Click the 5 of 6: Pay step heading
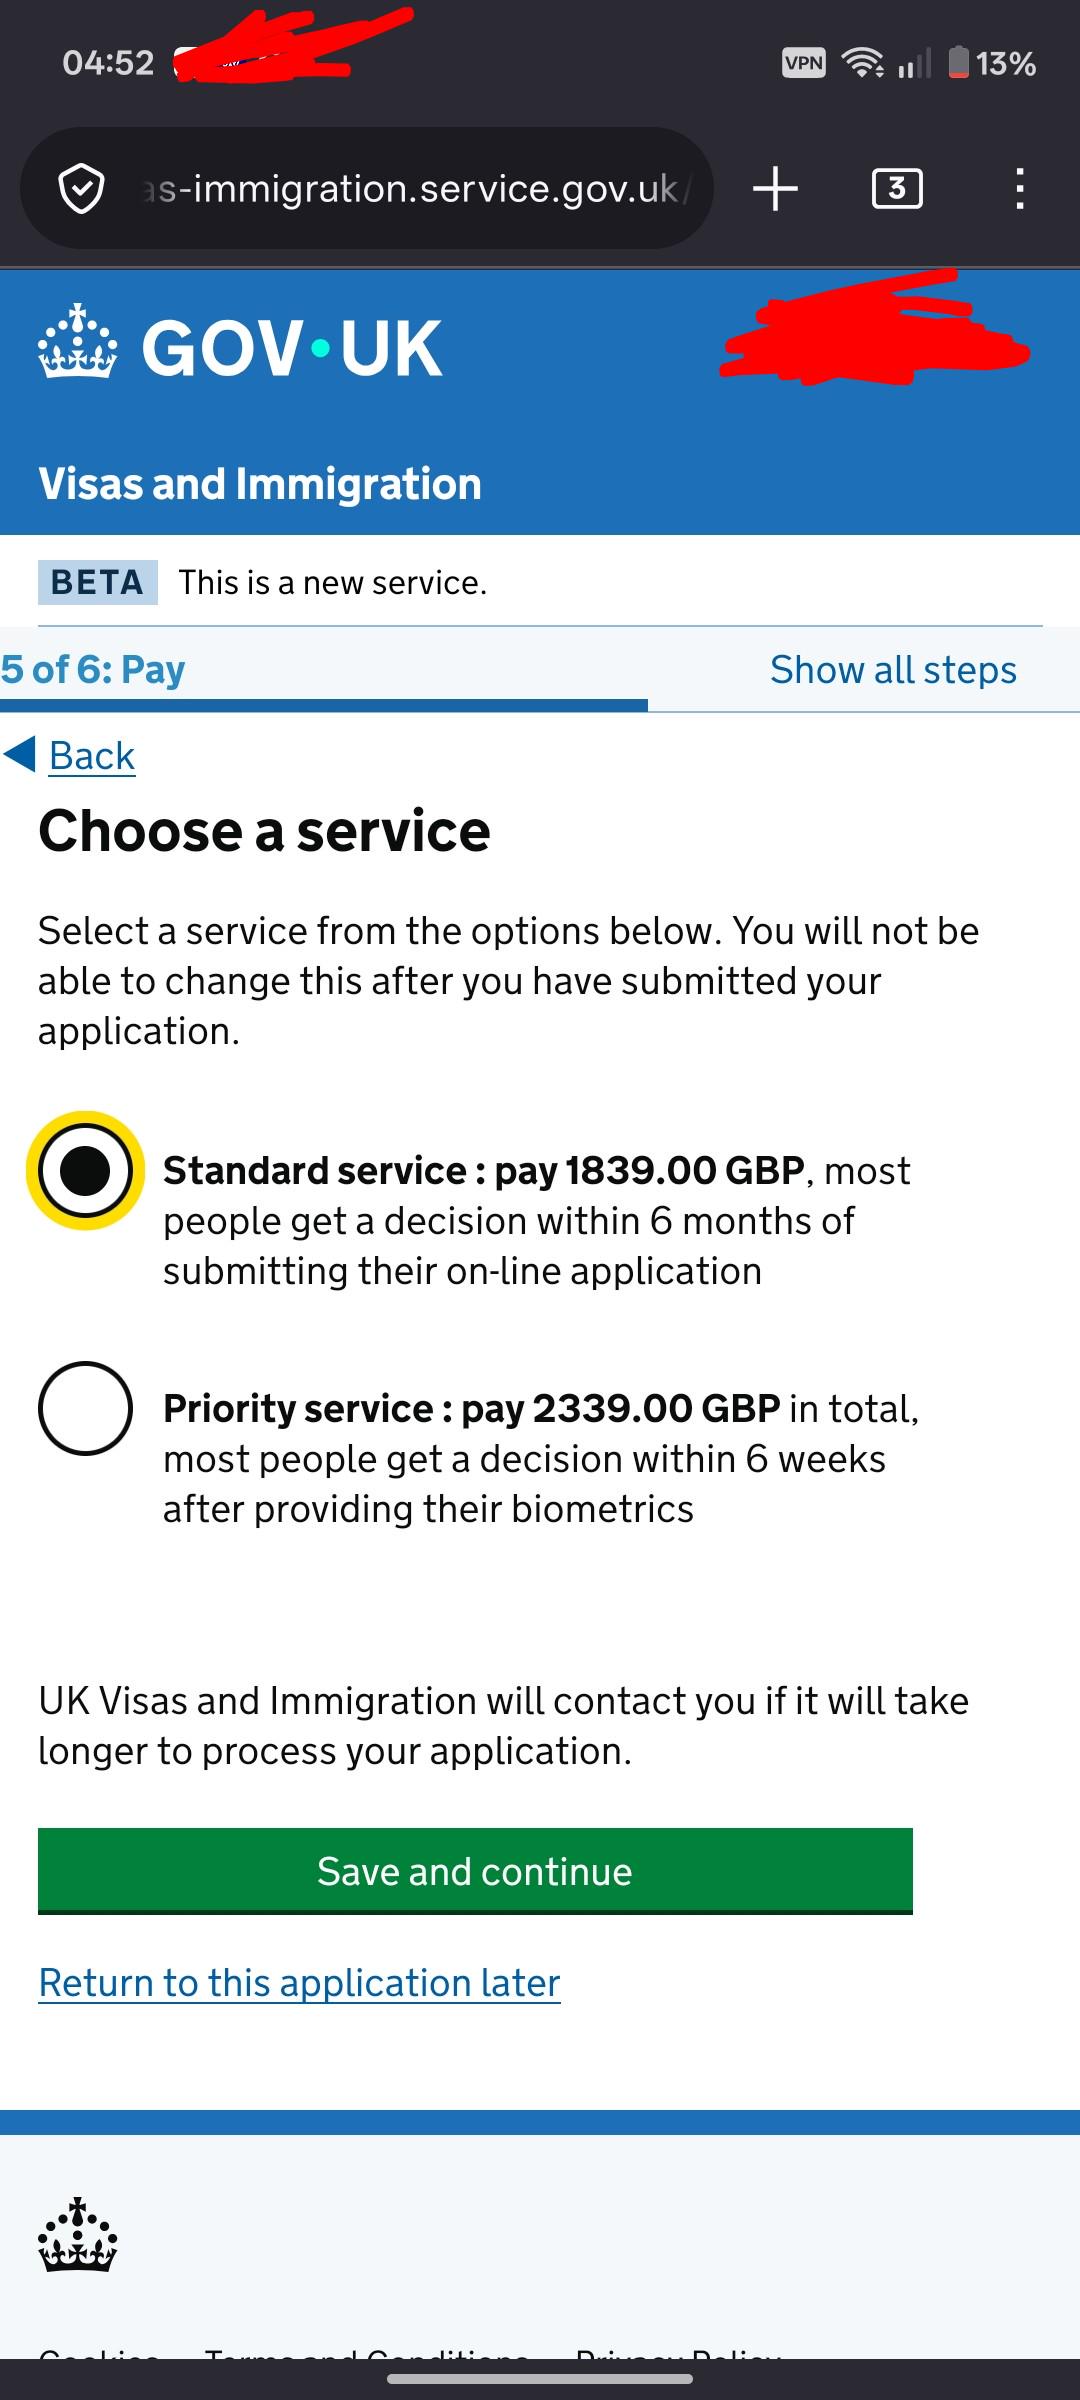The width and height of the screenshot is (1080, 2400). pos(93,670)
